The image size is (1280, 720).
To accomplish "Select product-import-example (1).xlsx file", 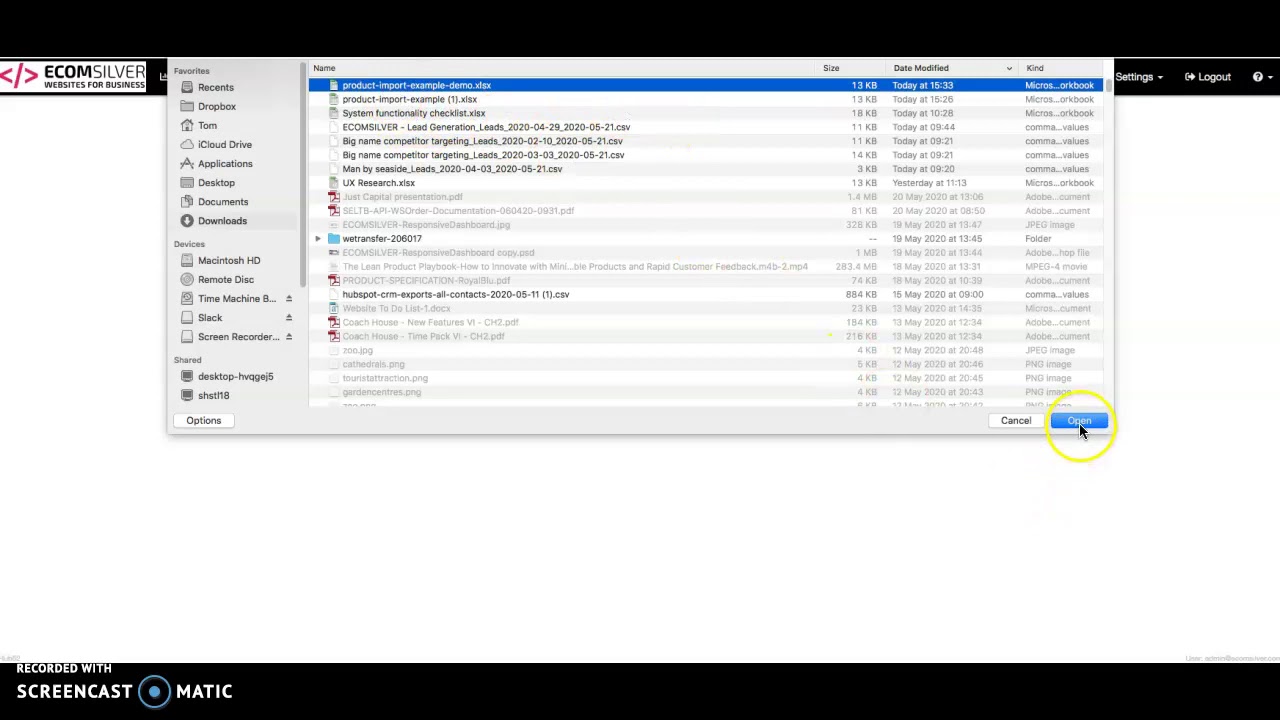I will pyautogui.click(x=705, y=99).
